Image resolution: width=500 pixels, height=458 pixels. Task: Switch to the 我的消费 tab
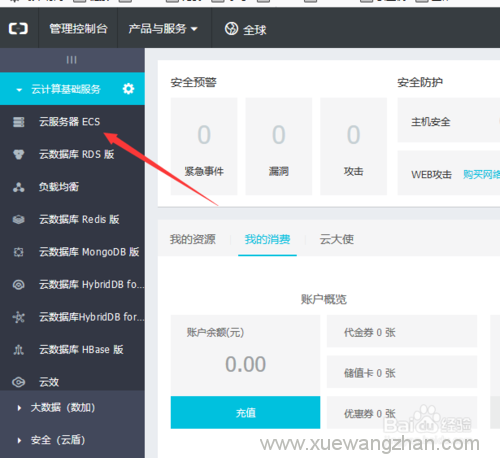point(267,239)
